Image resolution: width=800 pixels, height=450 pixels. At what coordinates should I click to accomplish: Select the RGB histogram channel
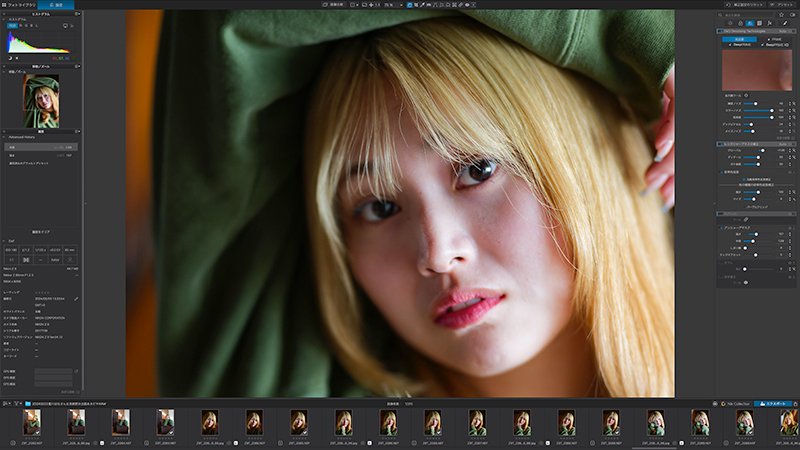coord(12,26)
